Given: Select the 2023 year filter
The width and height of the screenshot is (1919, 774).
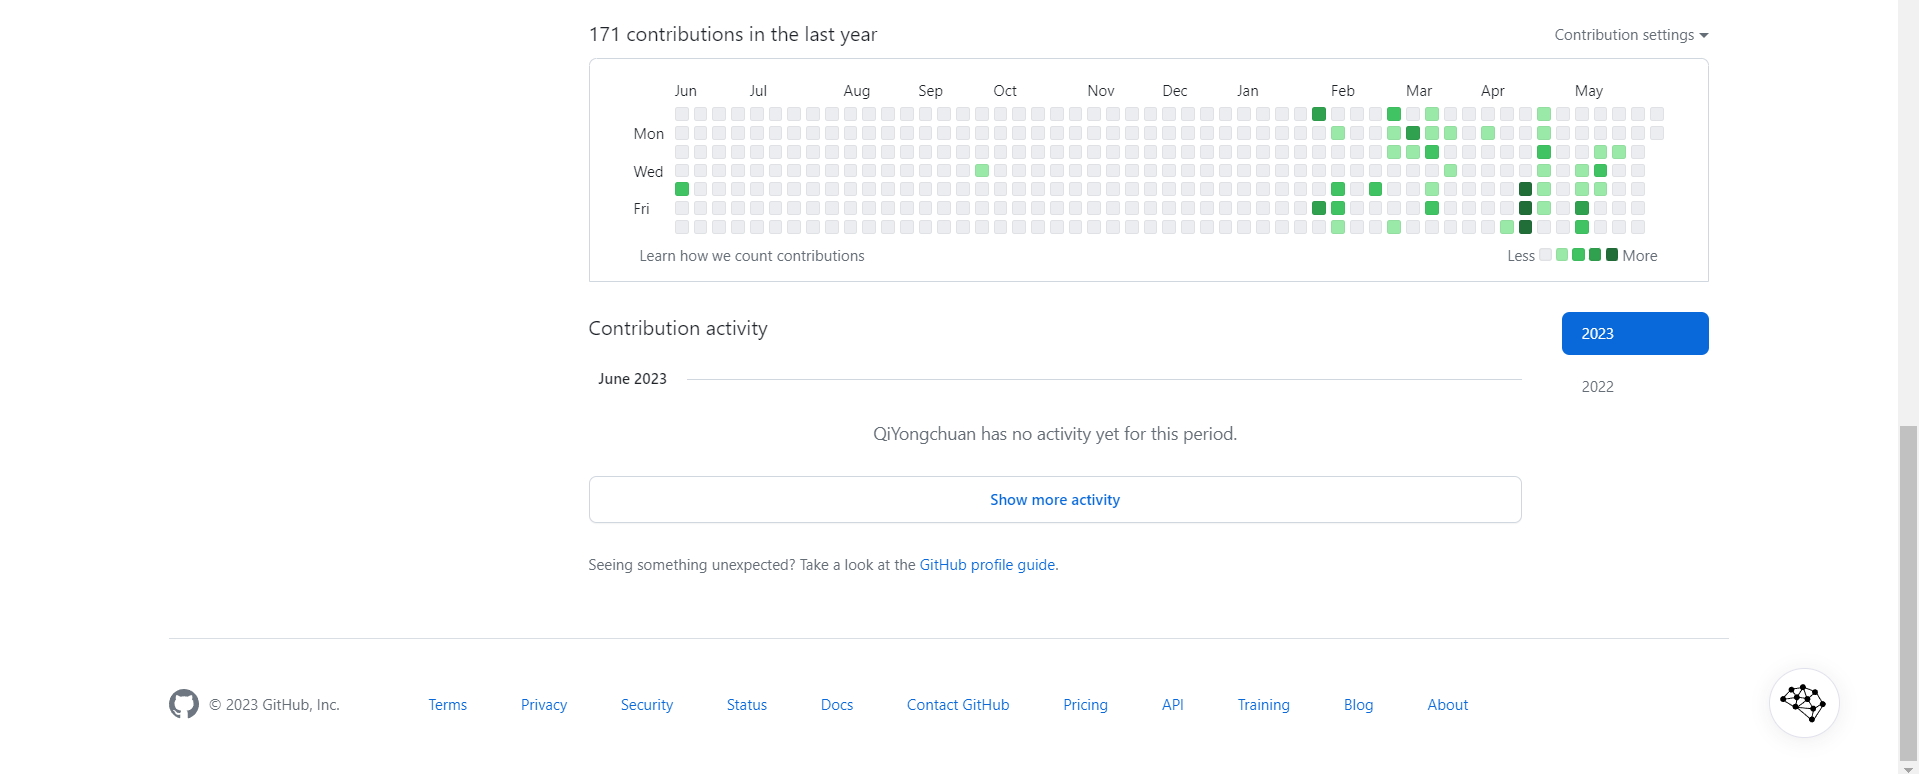Looking at the screenshot, I should pyautogui.click(x=1635, y=333).
